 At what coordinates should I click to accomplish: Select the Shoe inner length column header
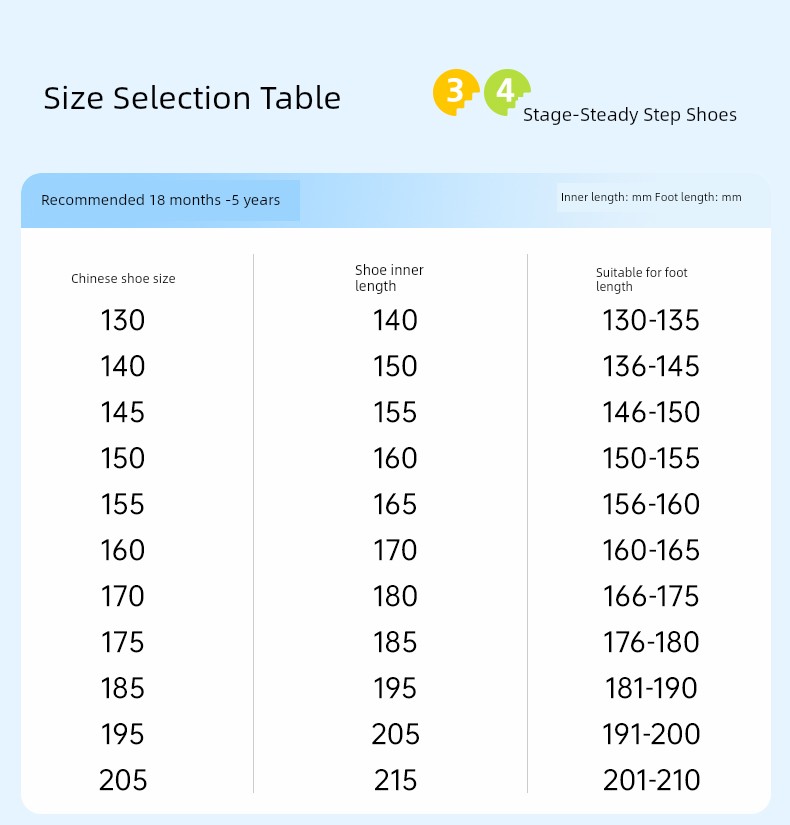(389, 278)
